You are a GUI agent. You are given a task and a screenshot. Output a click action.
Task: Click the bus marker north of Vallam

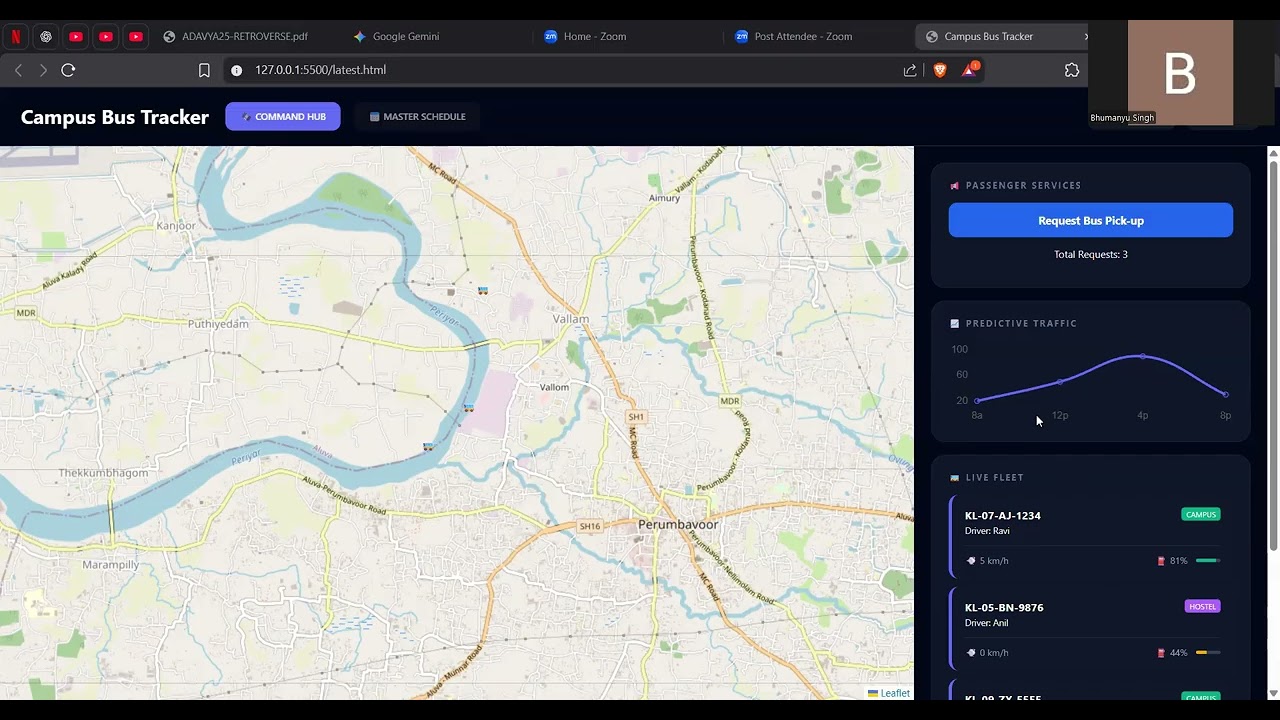(483, 291)
